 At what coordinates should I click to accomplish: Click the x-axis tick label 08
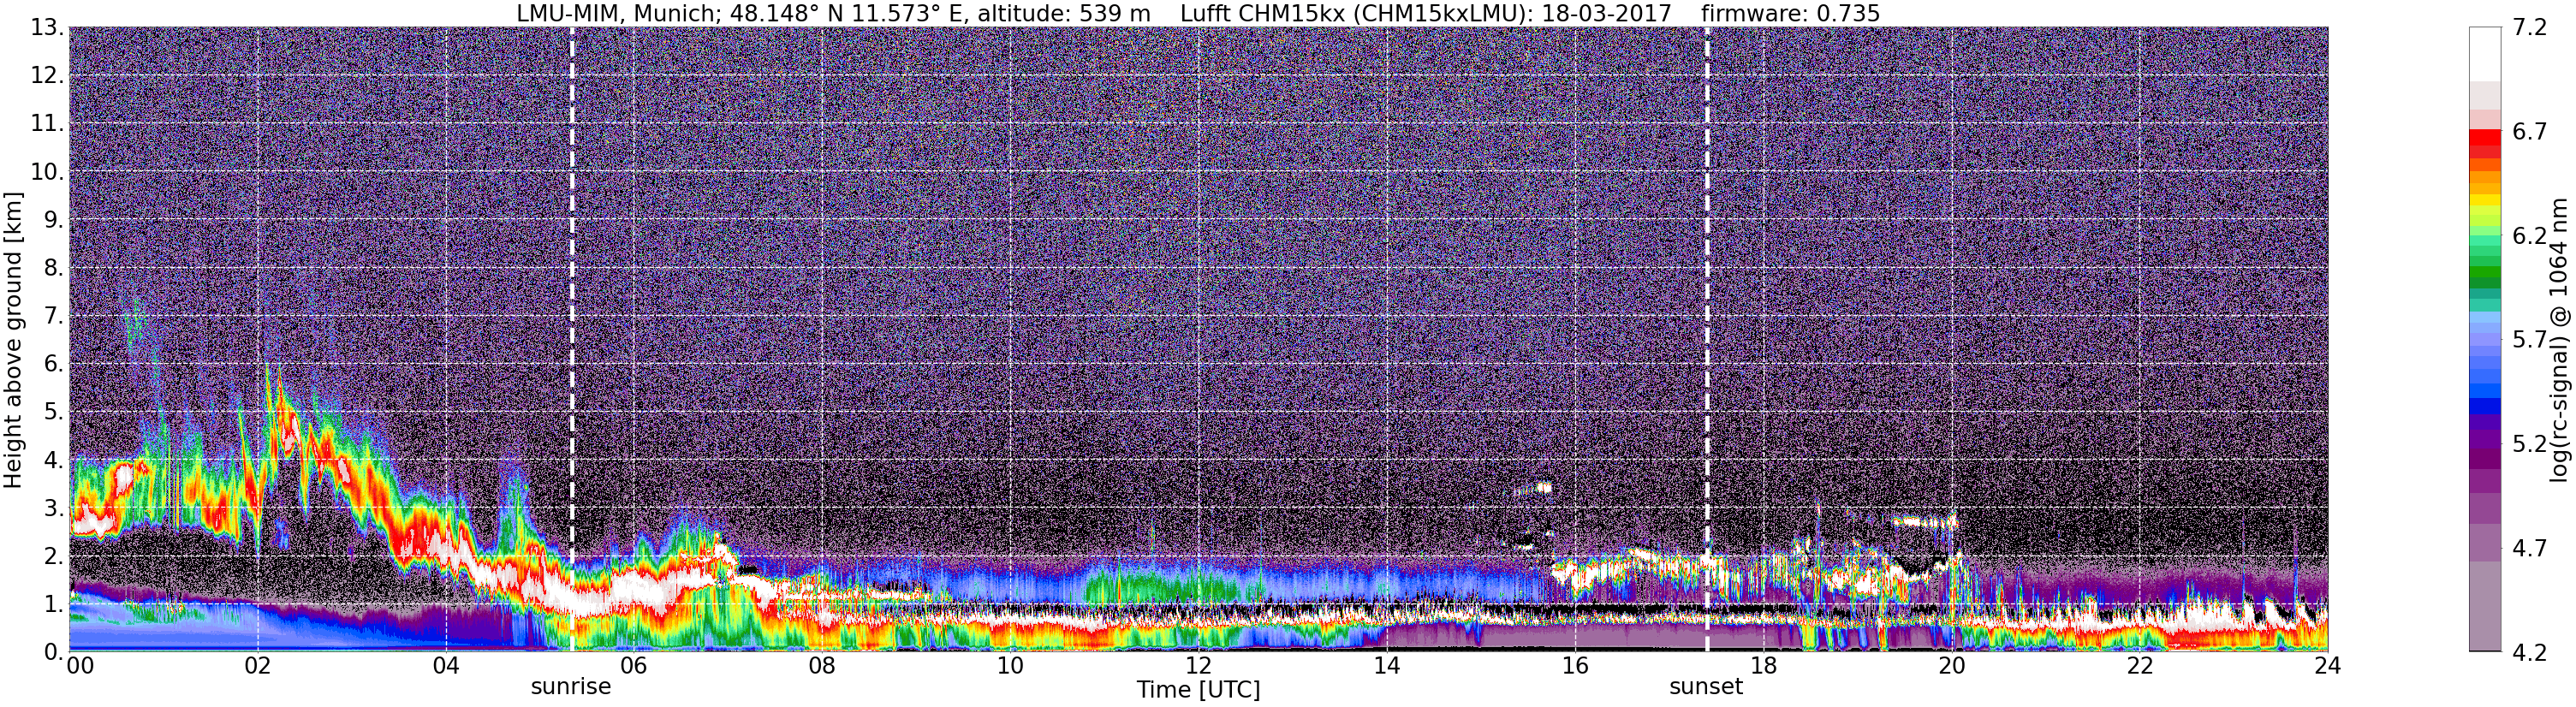tap(822, 666)
